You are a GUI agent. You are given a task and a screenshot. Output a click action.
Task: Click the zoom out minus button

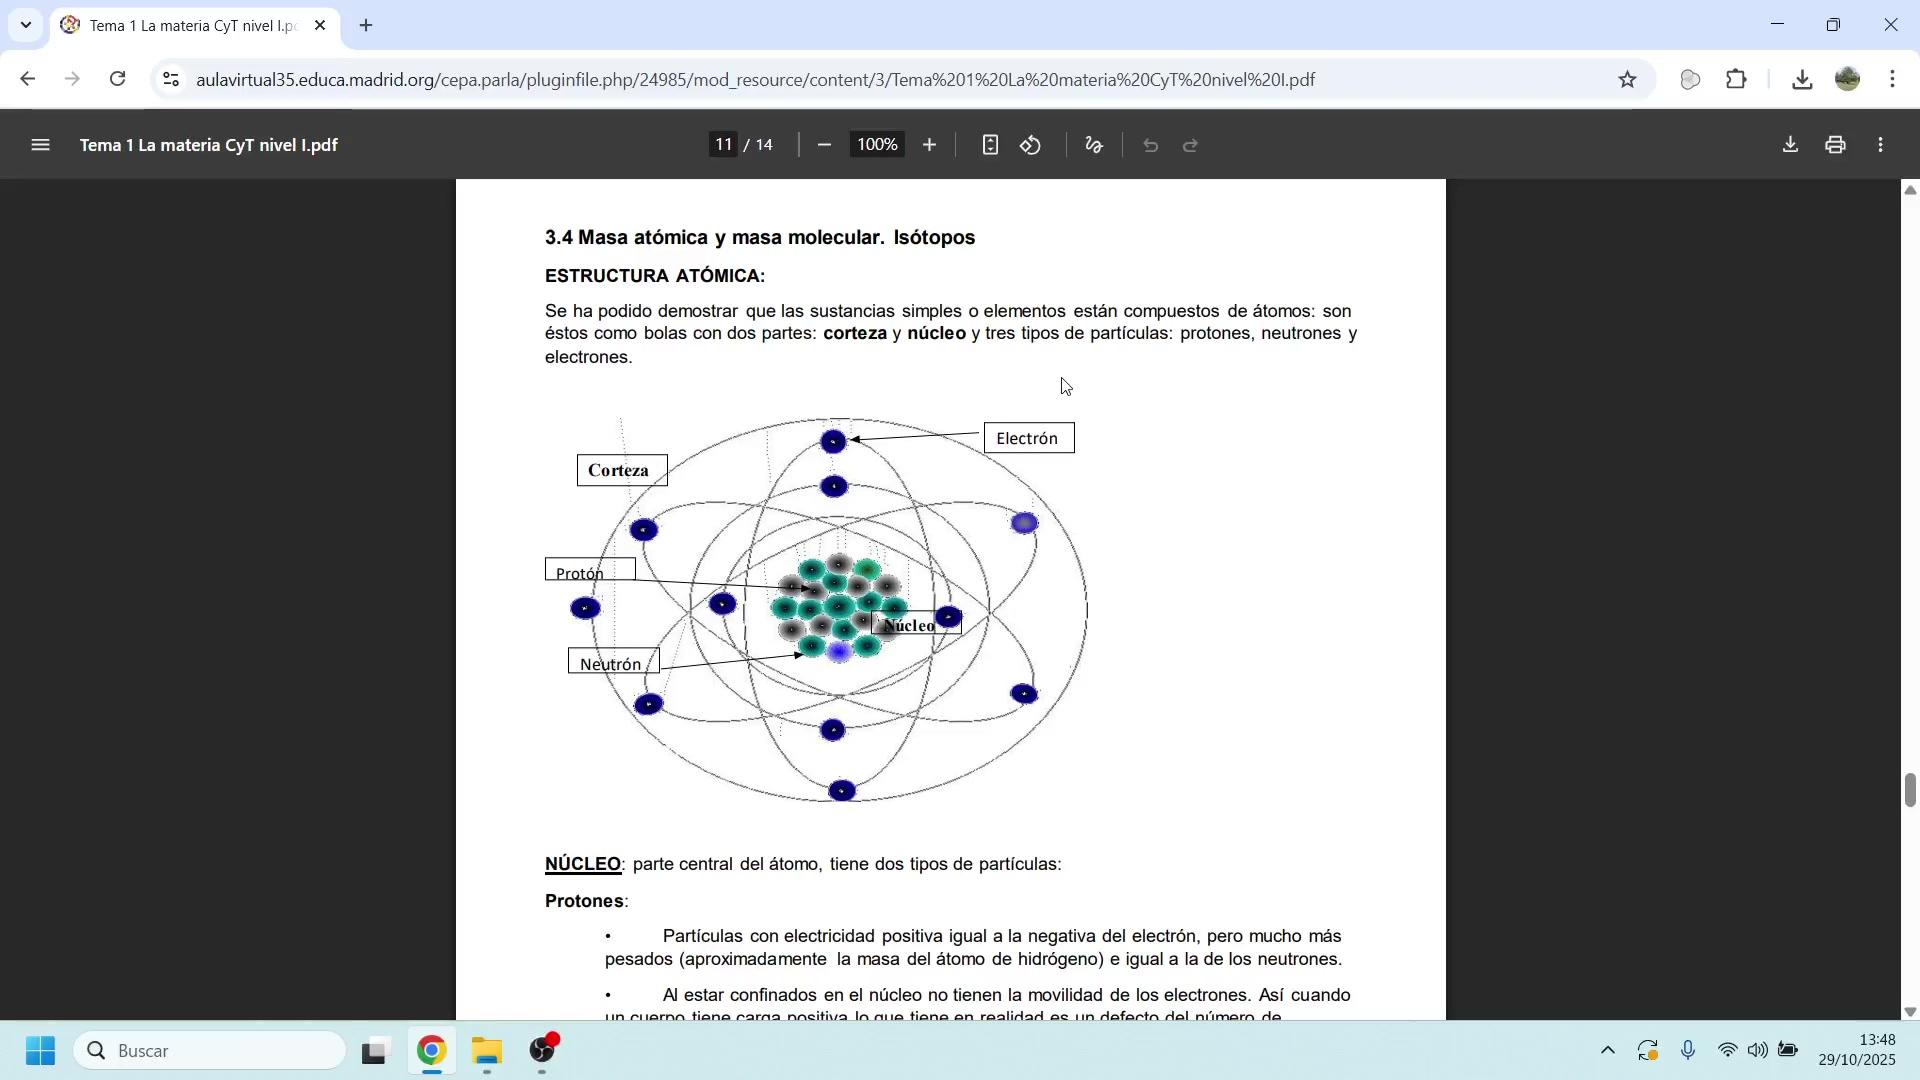pyautogui.click(x=824, y=146)
